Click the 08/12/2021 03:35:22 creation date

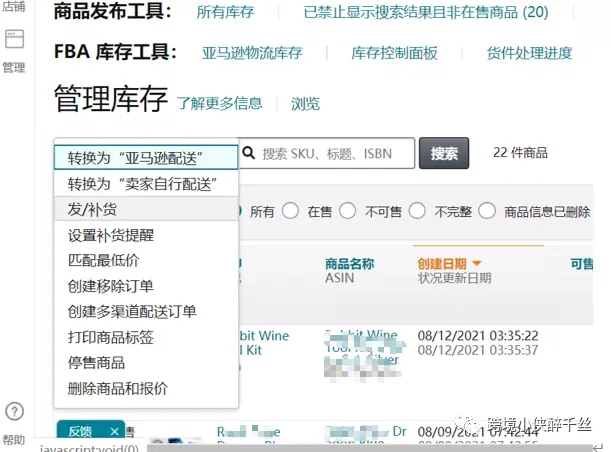pyautogui.click(x=478, y=335)
